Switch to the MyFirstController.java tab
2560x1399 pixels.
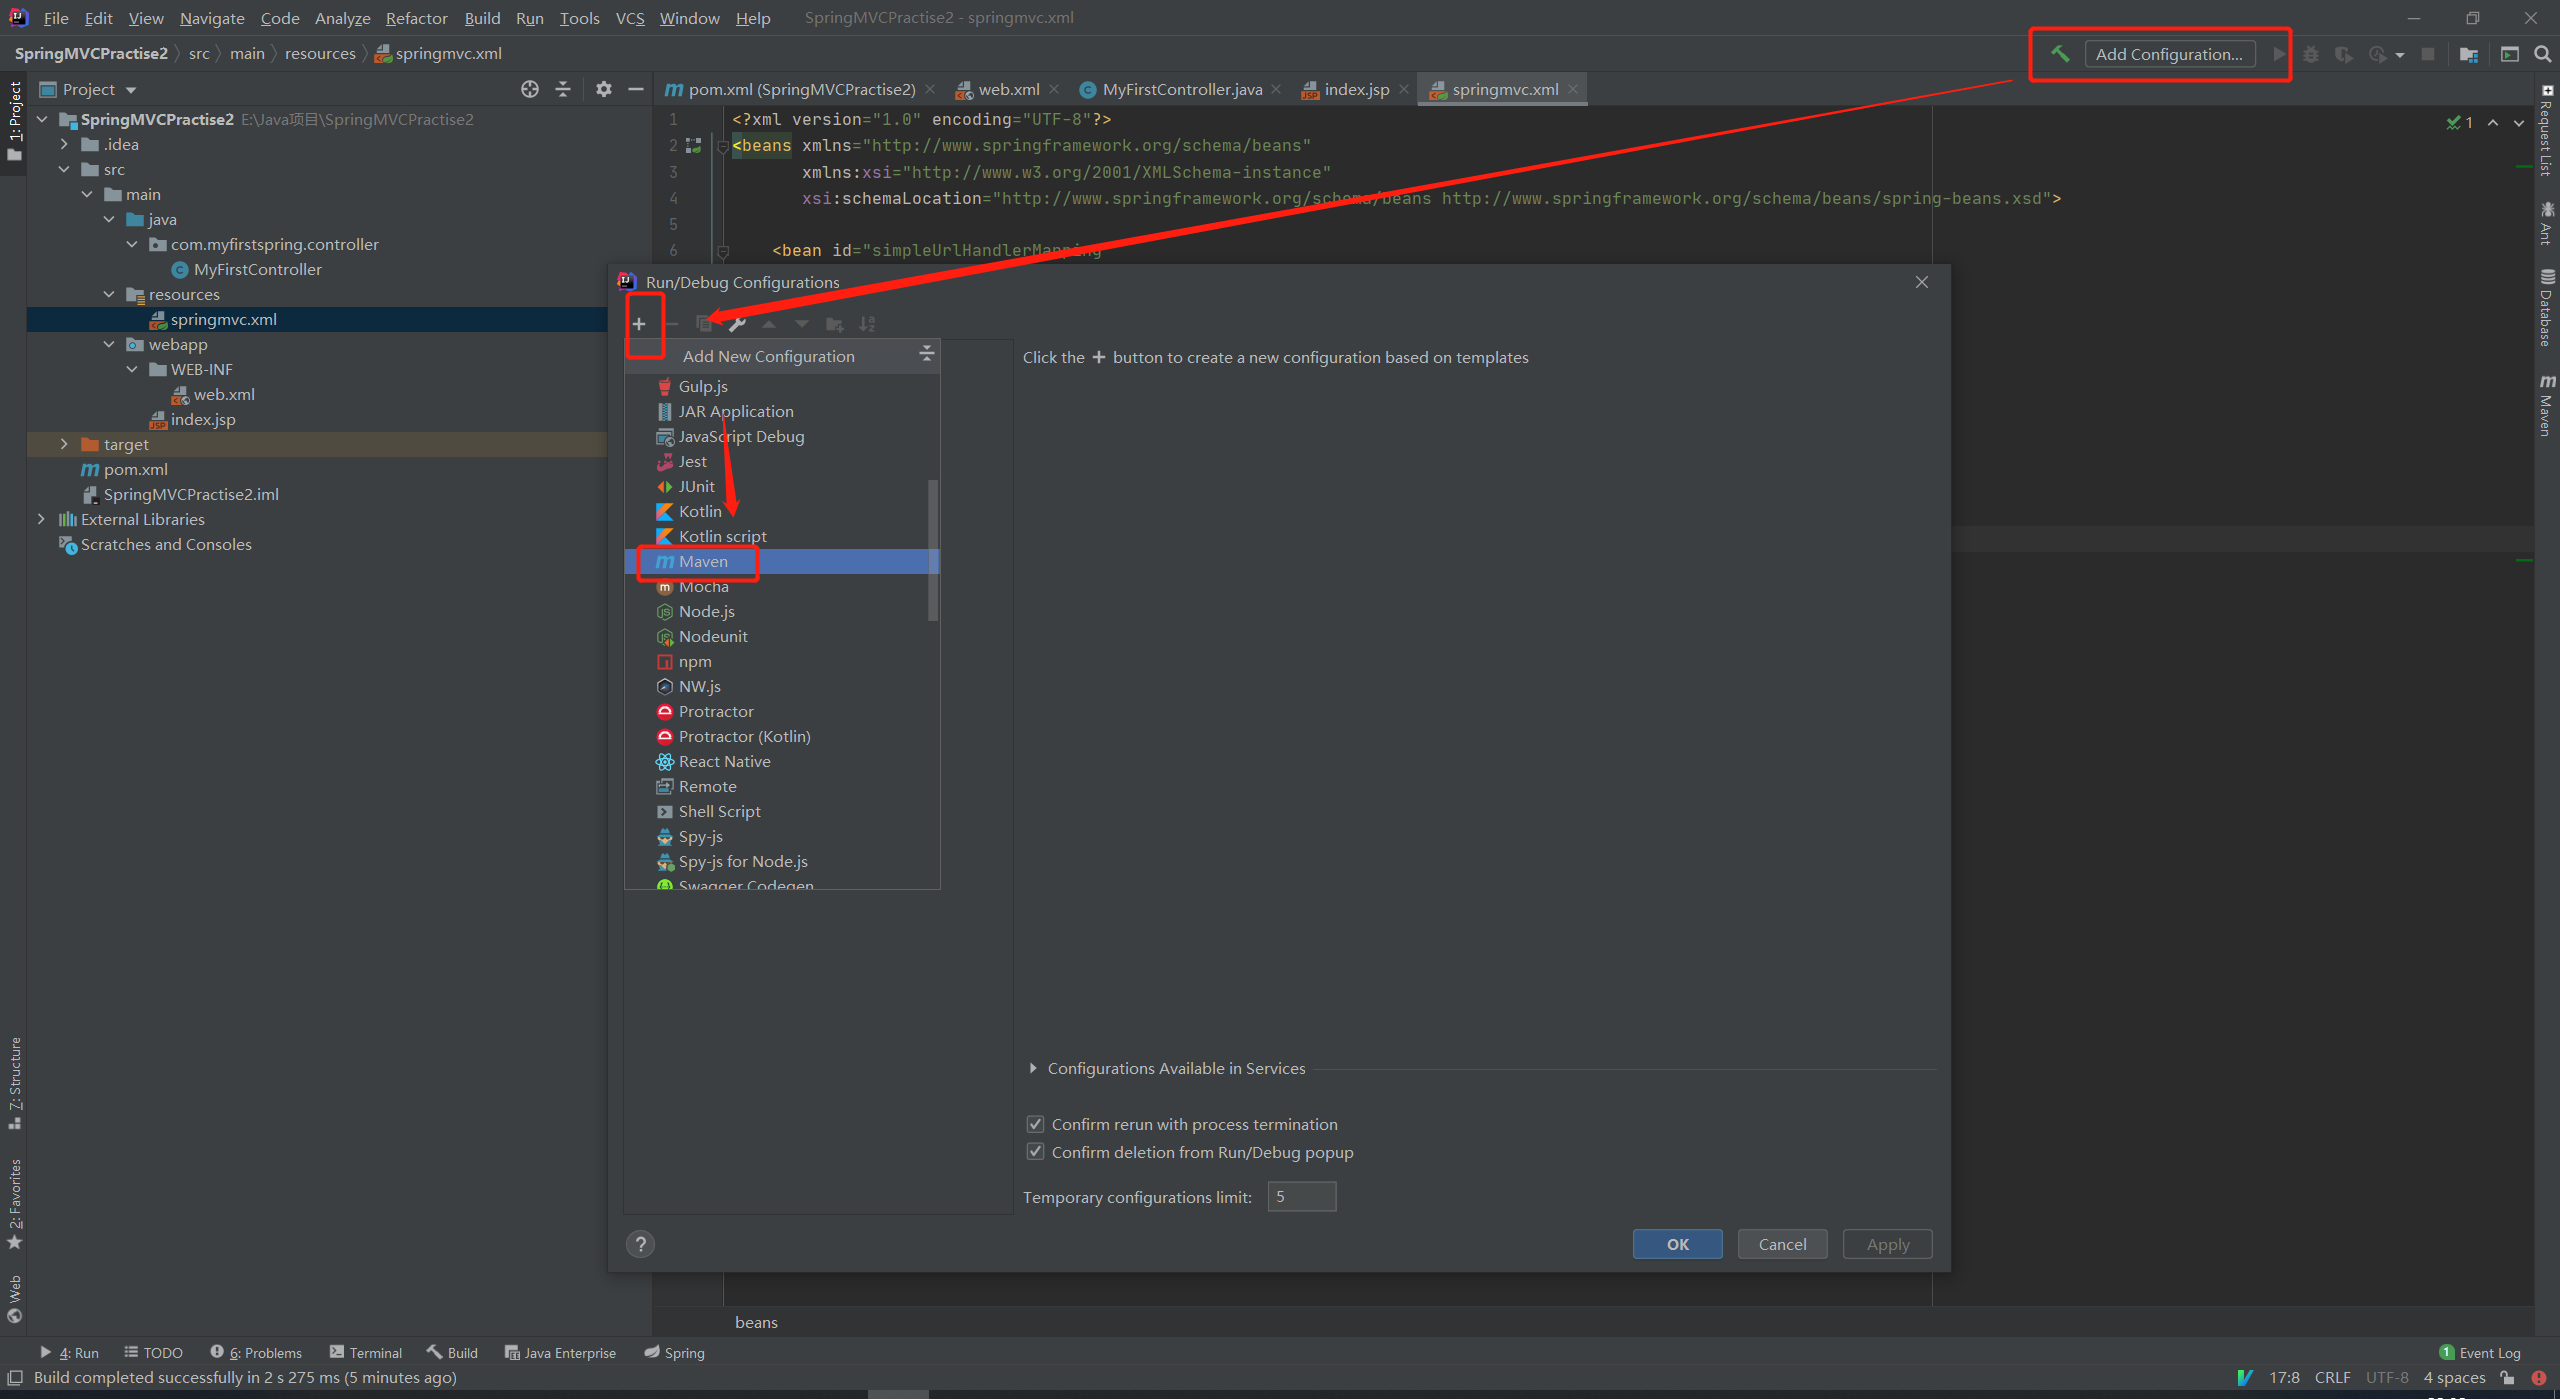[1180, 89]
